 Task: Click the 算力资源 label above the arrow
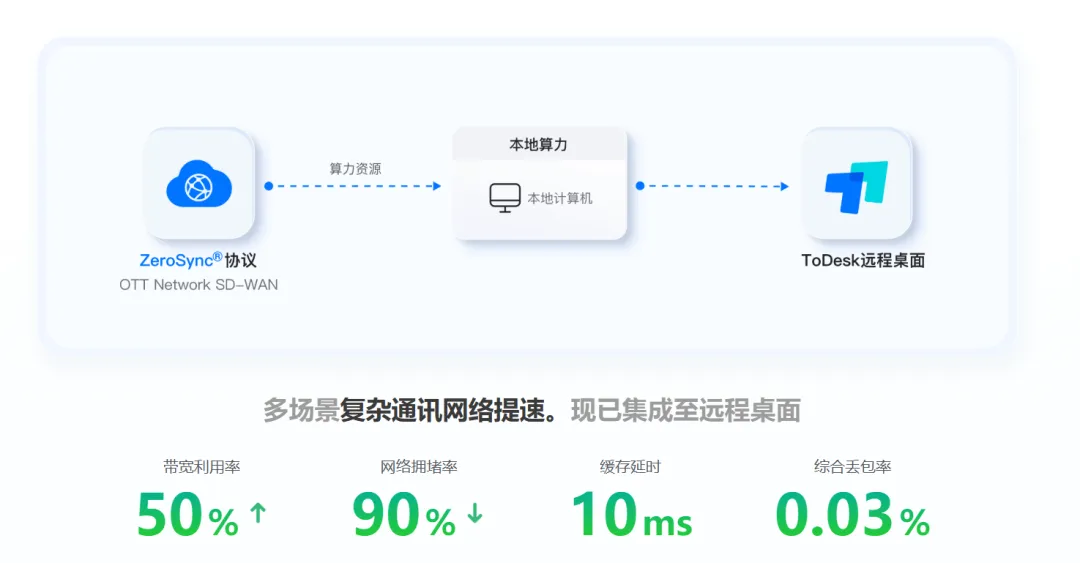tap(355, 169)
